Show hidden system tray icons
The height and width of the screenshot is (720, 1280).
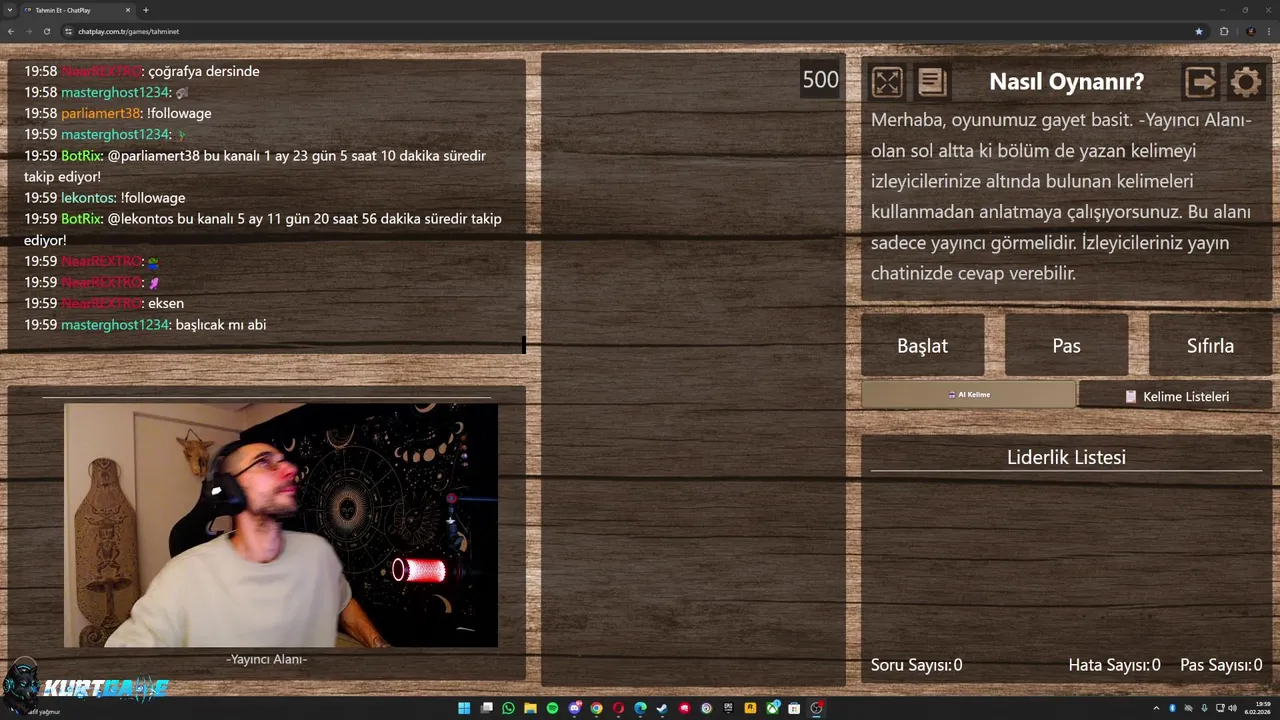[1156, 708]
